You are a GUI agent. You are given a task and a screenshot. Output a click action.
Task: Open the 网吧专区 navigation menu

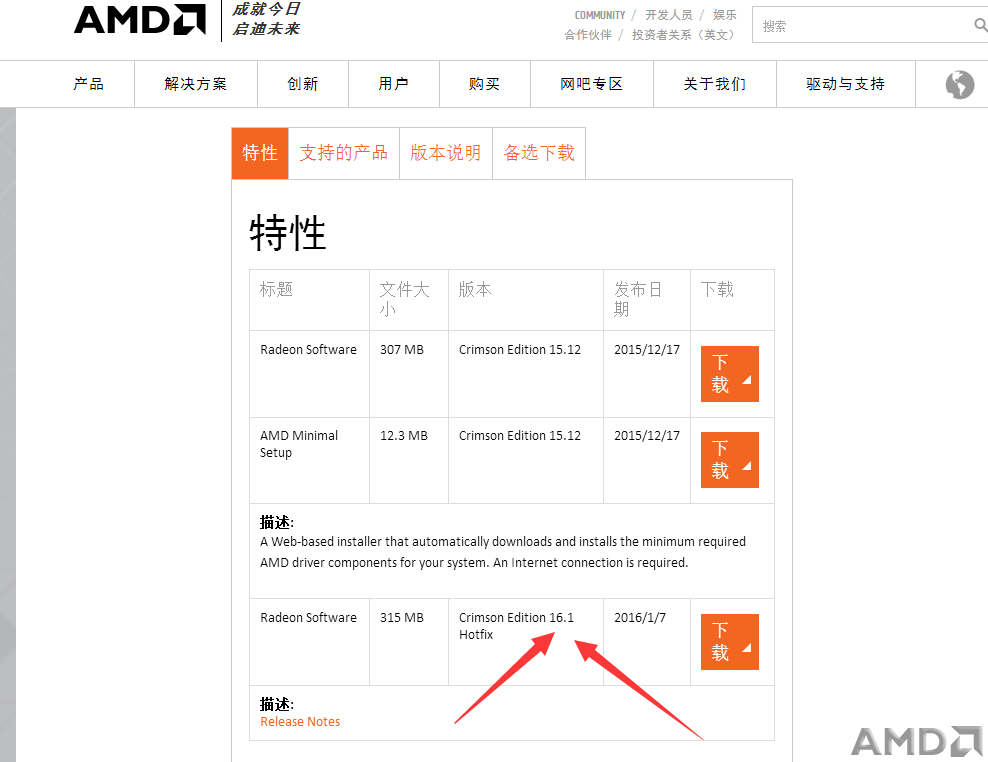(592, 84)
